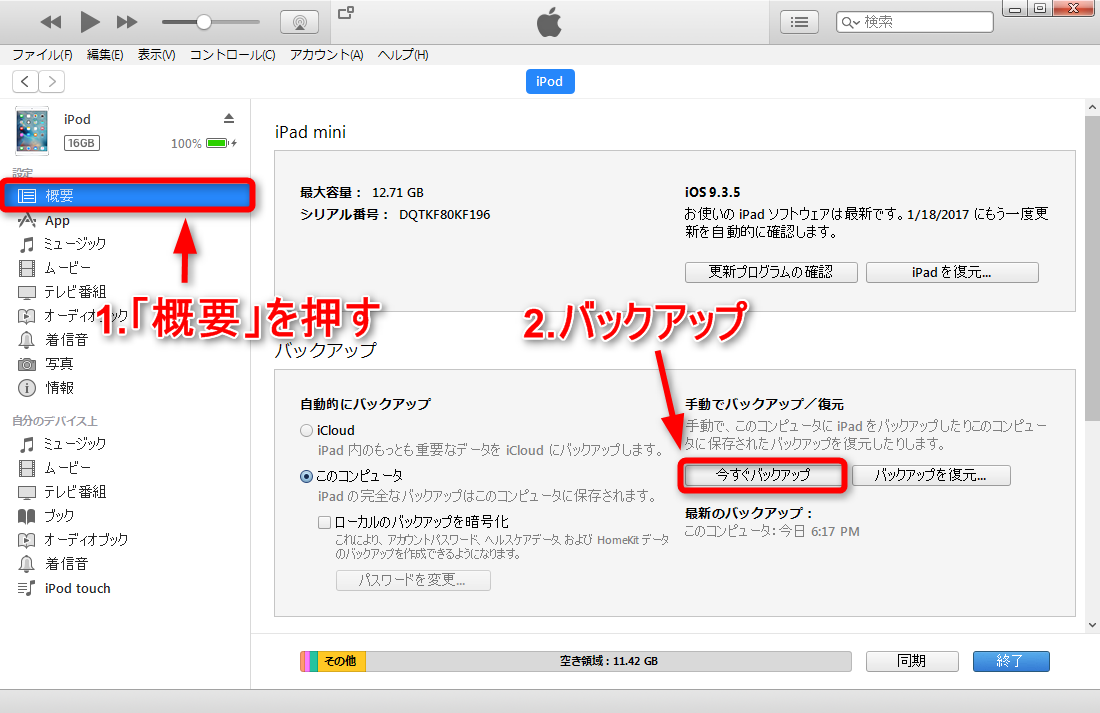Eject the iPod device
1100x713 pixels.
[229, 118]
